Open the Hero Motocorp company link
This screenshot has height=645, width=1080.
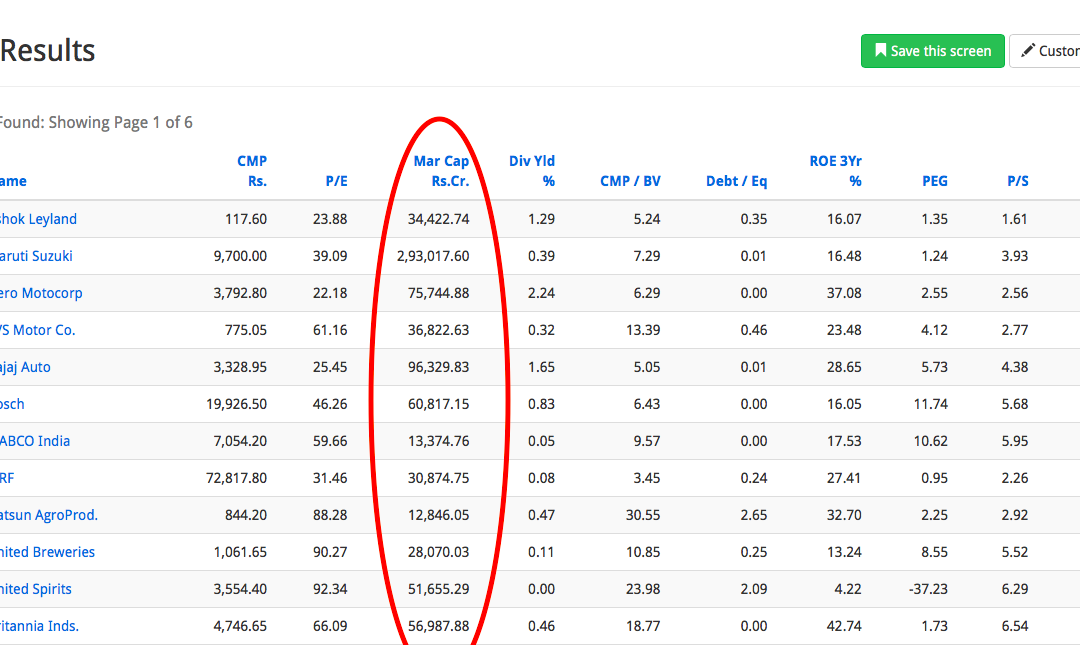[x=41, y=294]
